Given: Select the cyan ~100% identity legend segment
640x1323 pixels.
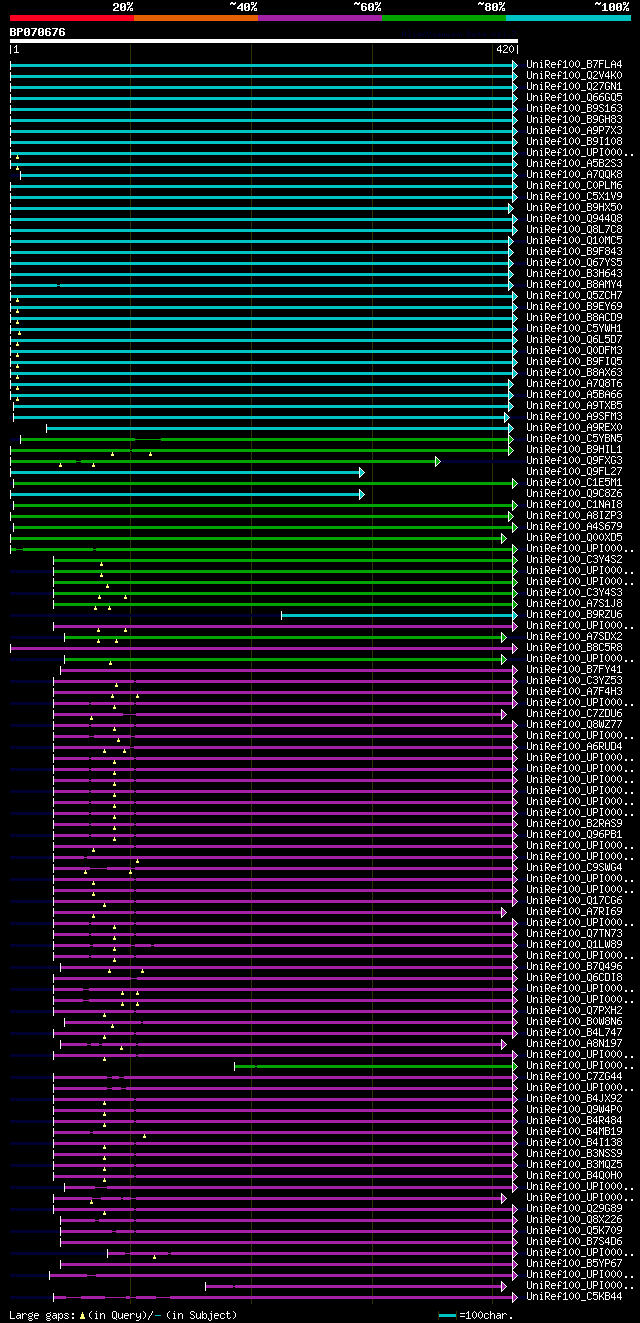Looking at the screenshot, I should 568,17.
